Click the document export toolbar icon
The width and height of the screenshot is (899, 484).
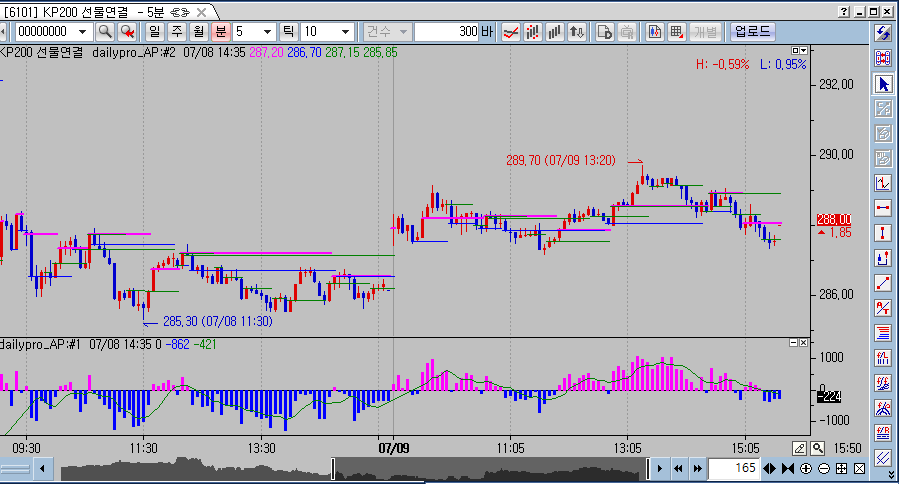pyautogui.click(x=604, y=32)
